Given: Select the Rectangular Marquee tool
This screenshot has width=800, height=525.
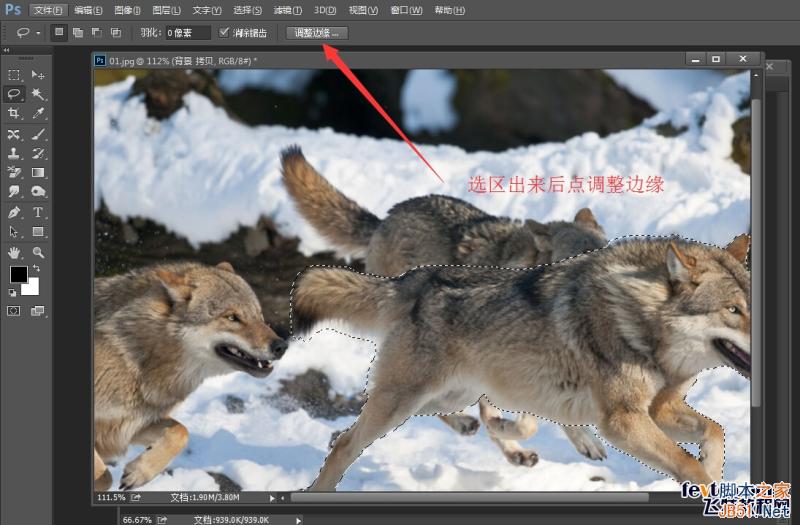Looking at the screenshot, I should 14,75.
